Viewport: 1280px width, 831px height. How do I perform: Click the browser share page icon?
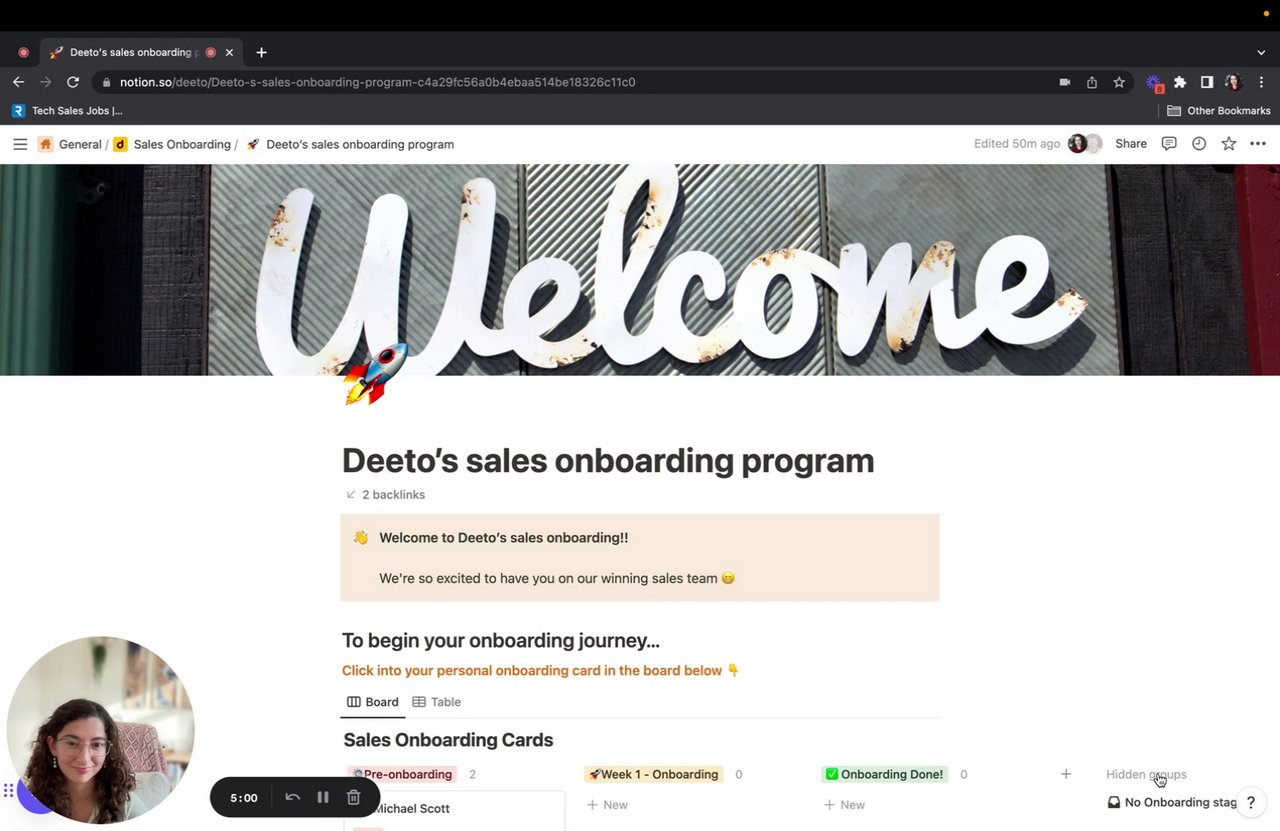[x=1092, y=82]
